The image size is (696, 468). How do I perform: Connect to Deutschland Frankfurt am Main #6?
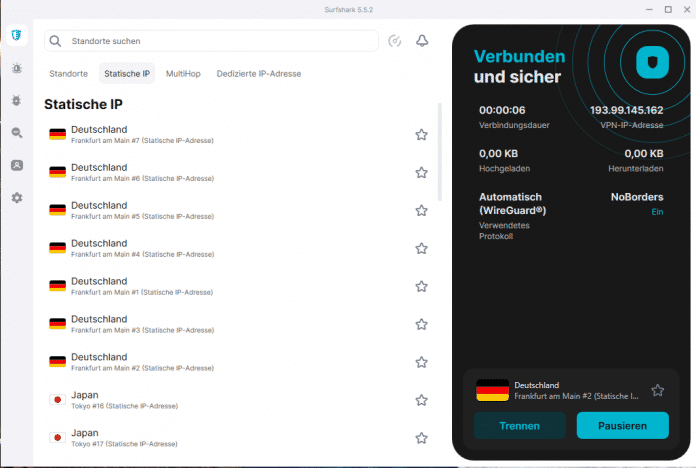point(238,172)
